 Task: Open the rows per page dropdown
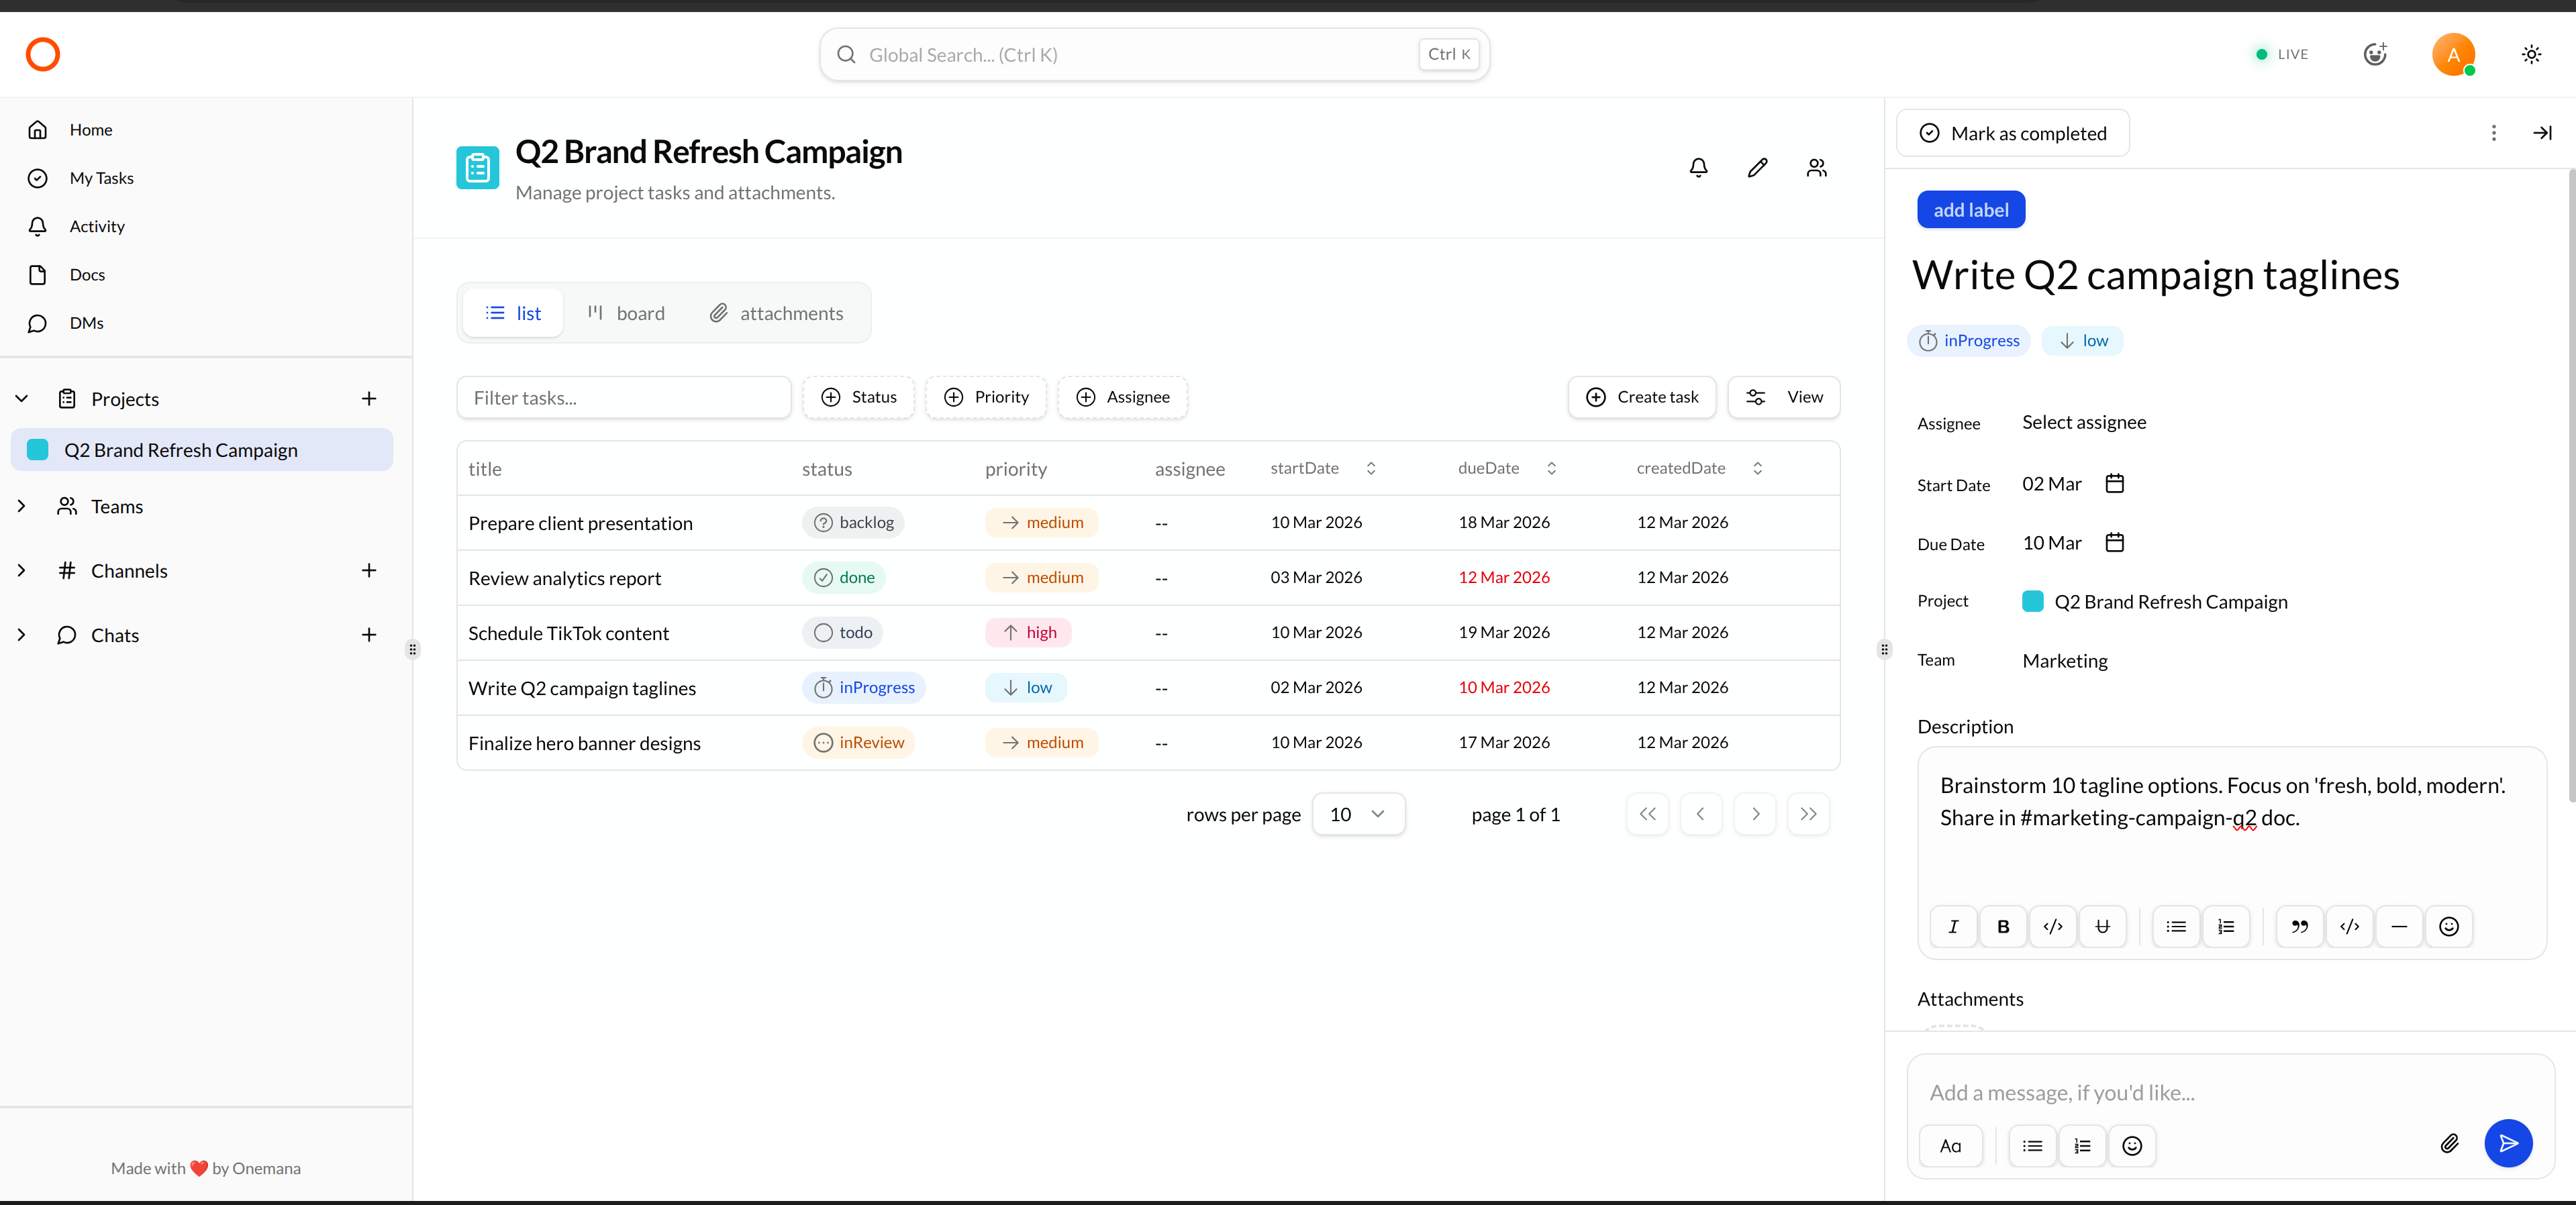pyautogui.click(x=1358, y=814)
